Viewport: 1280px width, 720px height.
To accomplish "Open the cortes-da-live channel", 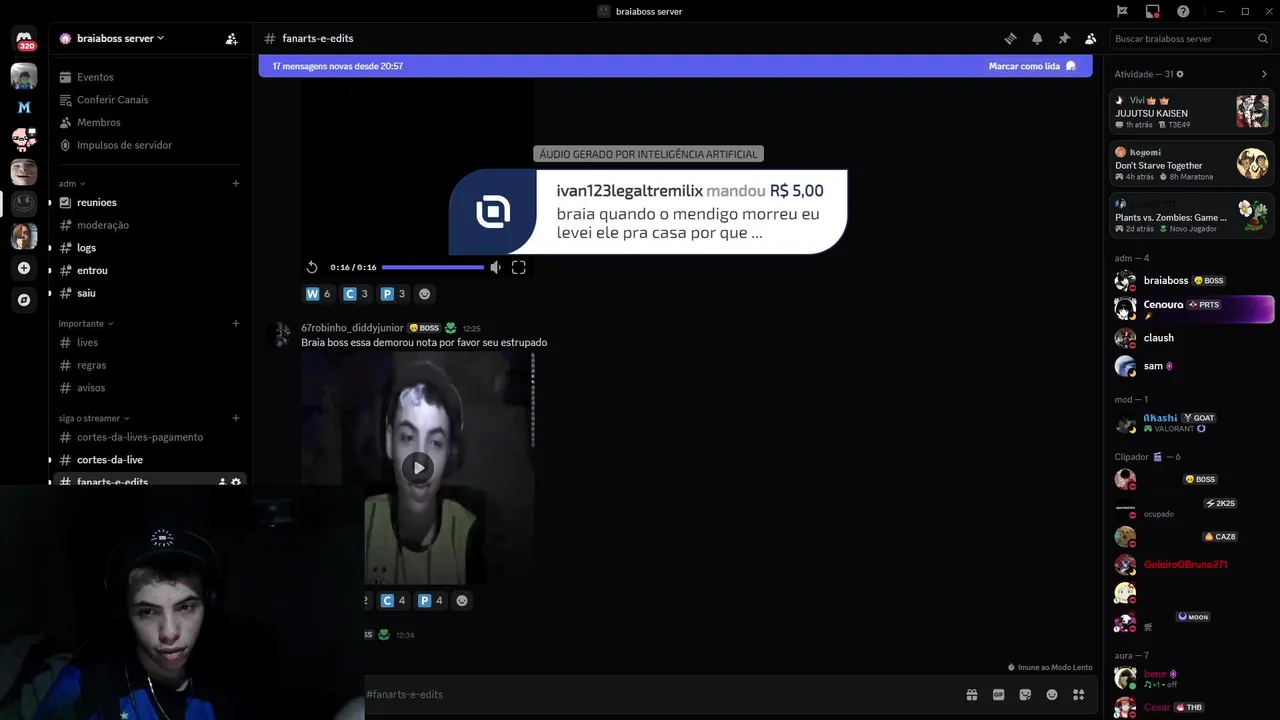I will pyautogui.click(x=150, y=460).
